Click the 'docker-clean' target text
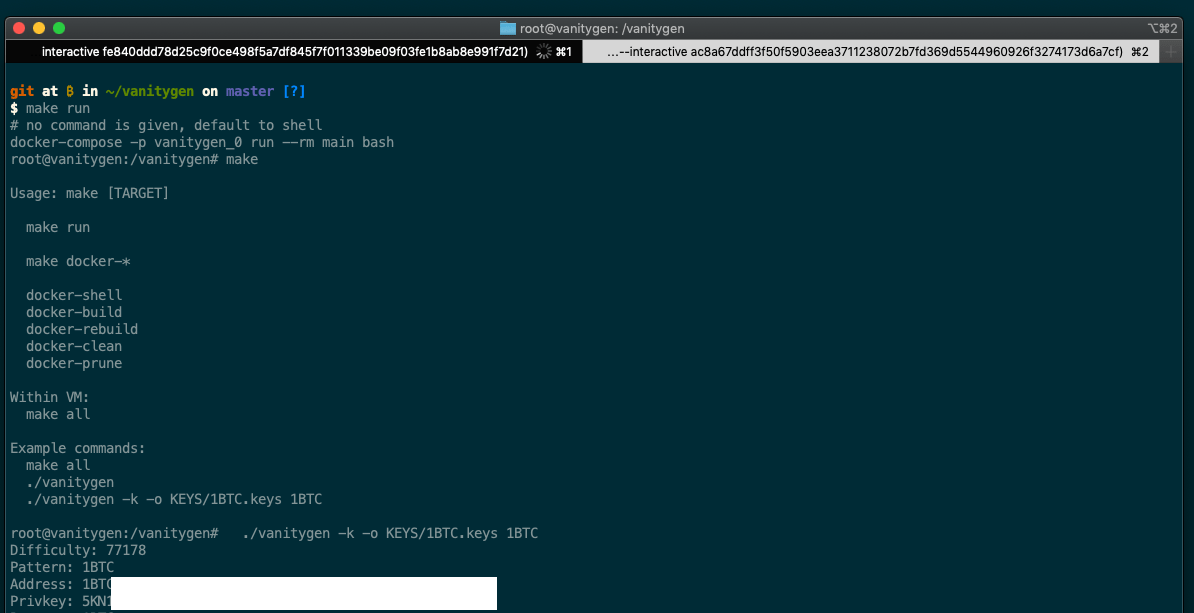Image resolution: width=1194 pixels, height=613 pixels. [x=74, y=346]
